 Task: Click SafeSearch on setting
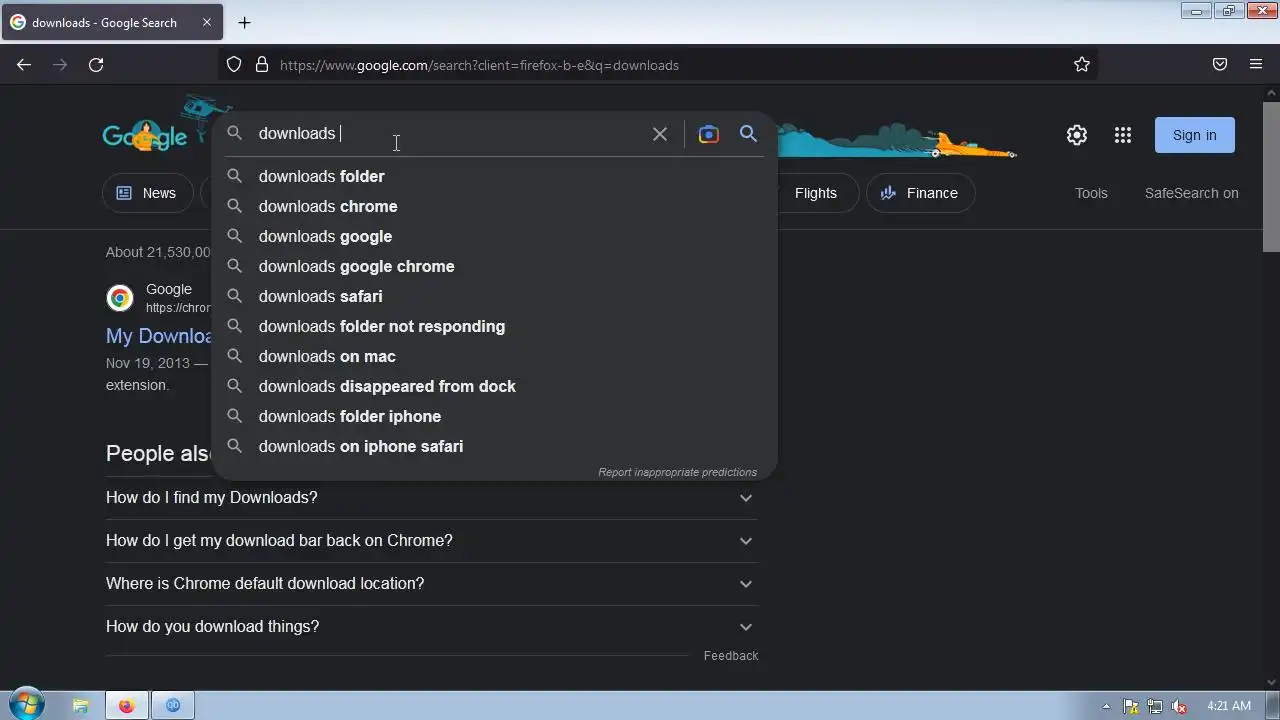(1191, 193)
